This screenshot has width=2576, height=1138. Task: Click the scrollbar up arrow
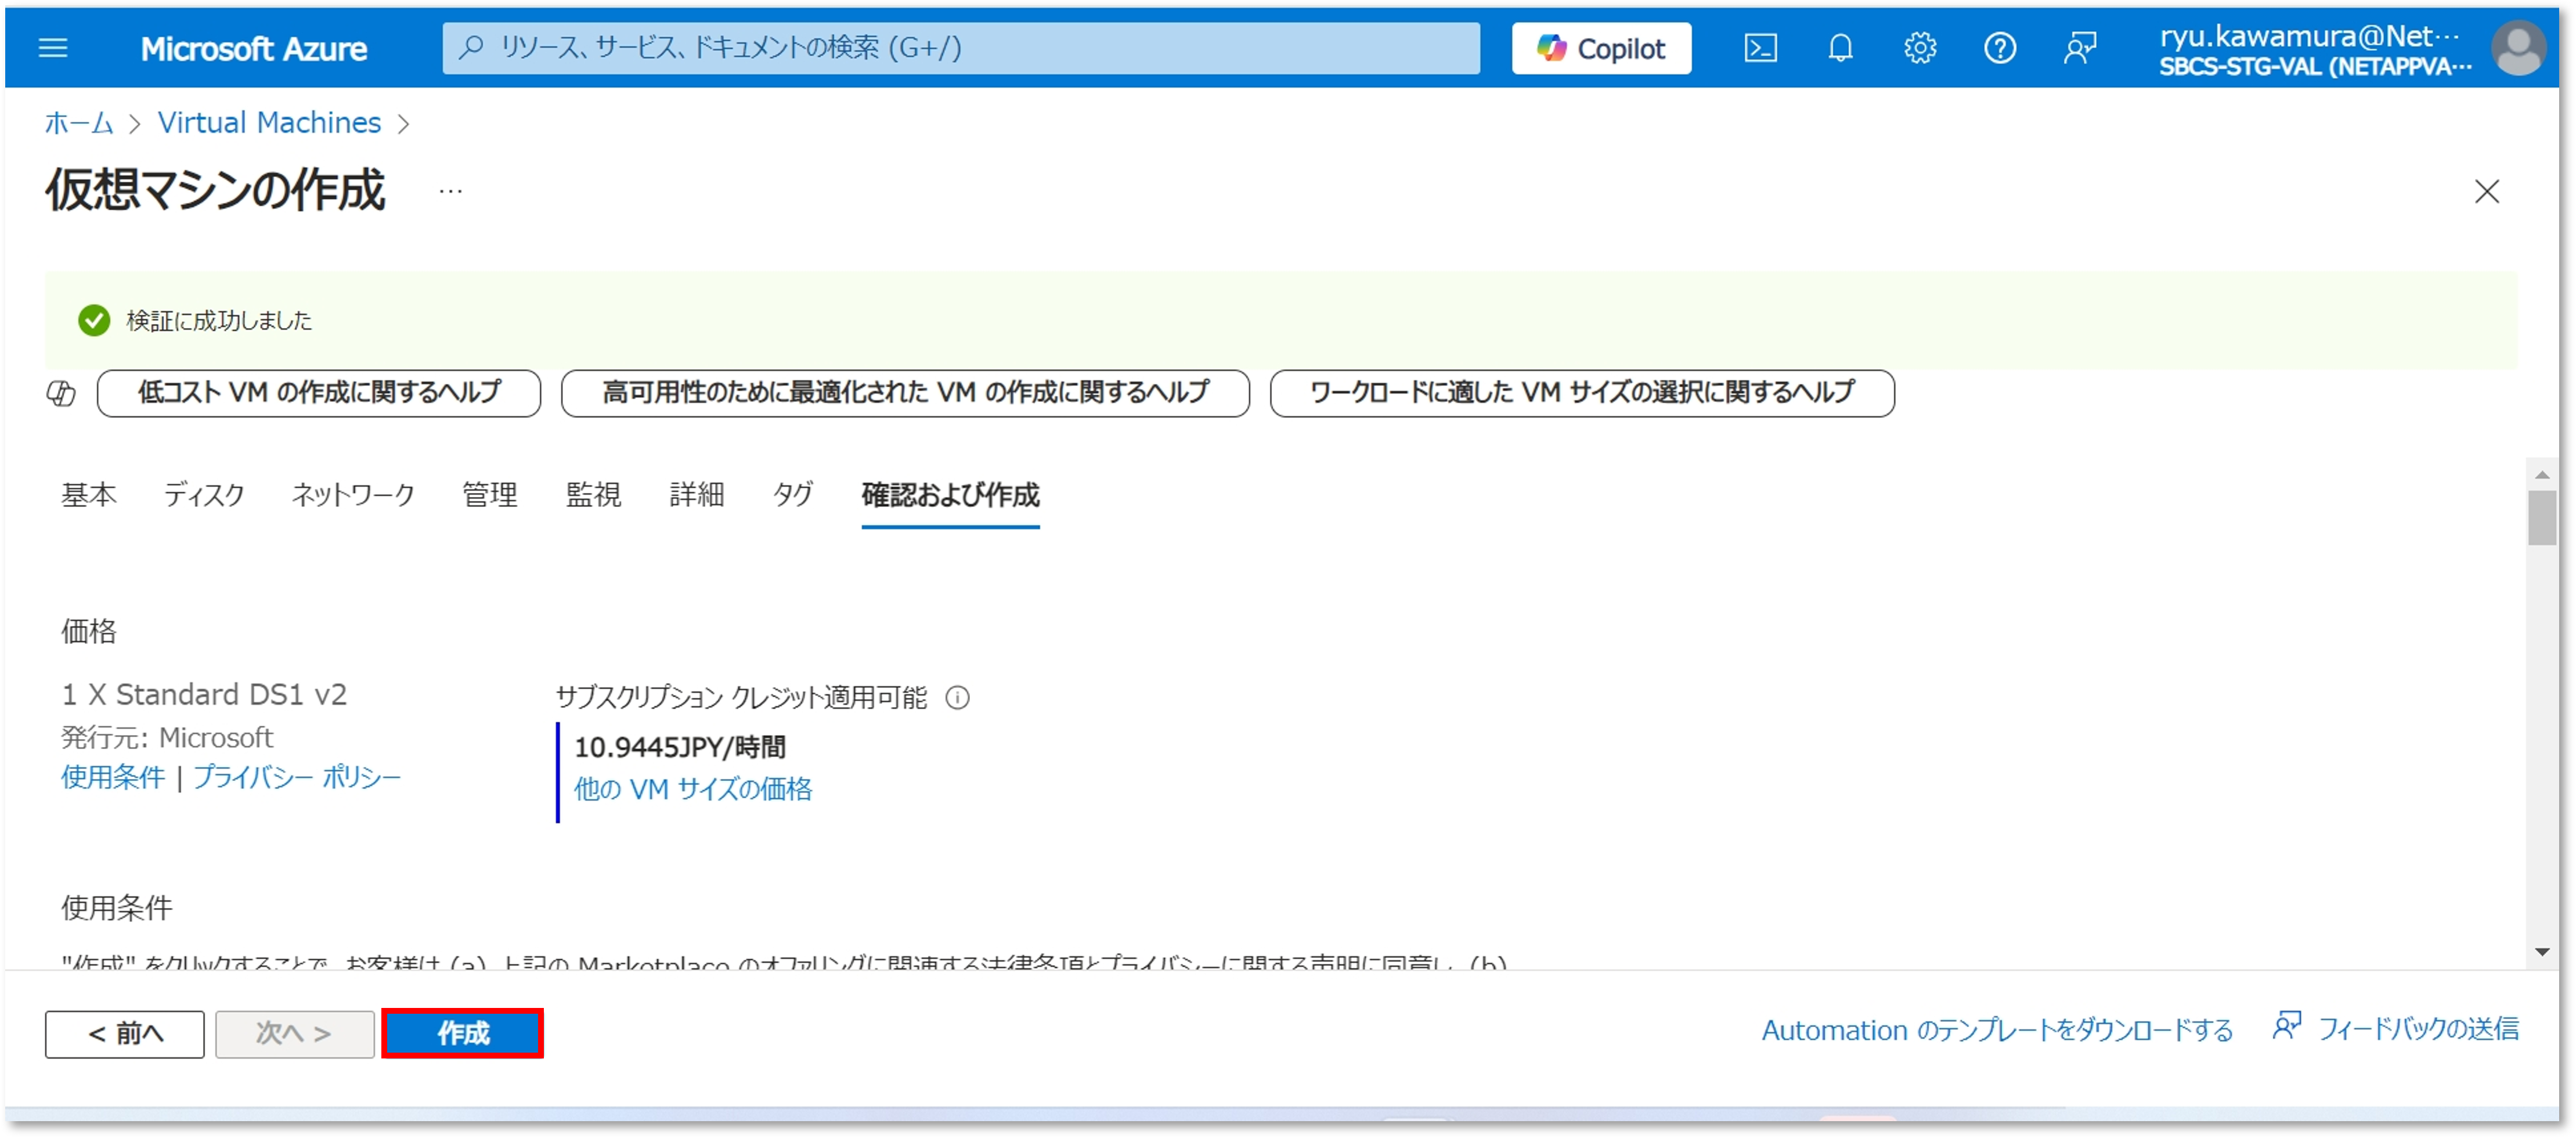(x=2541, y=474)
